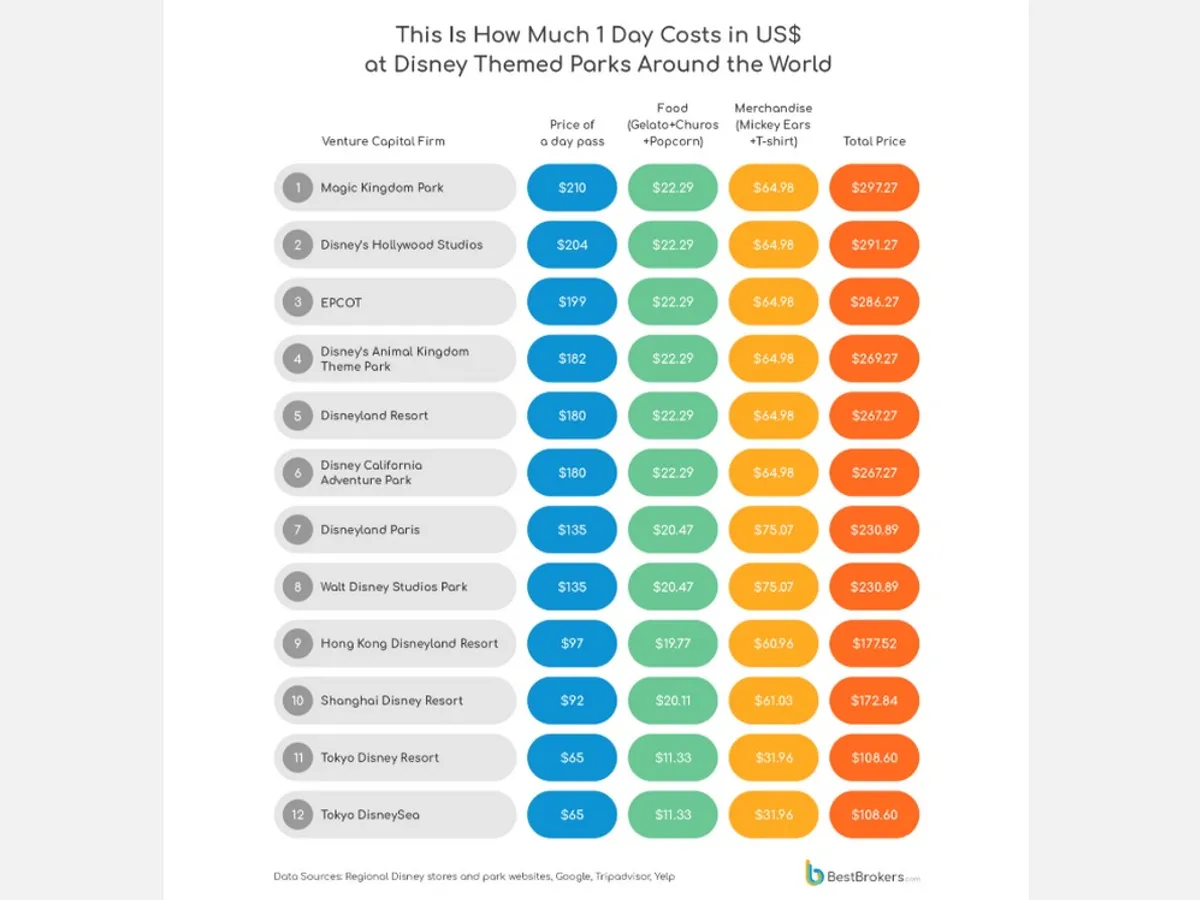Click the number 2 circle badge
Image resolution: width=1200 pixels, height=900 pixels.
coord(297,245)
